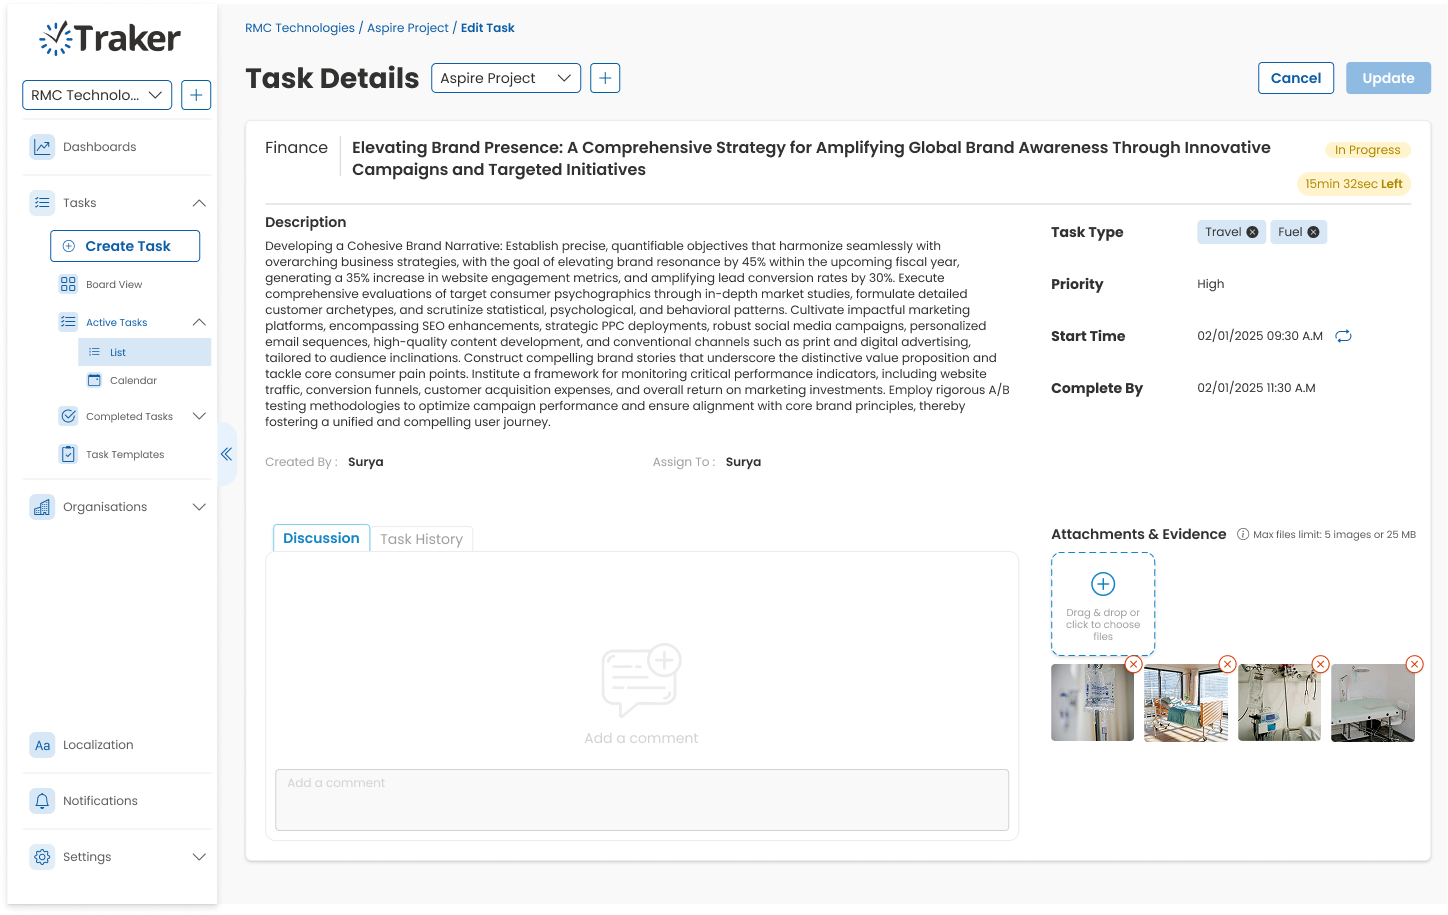Open the drag and drop file upload area
Viewport: 1448px width, 915px height.
coord(1102,604)
